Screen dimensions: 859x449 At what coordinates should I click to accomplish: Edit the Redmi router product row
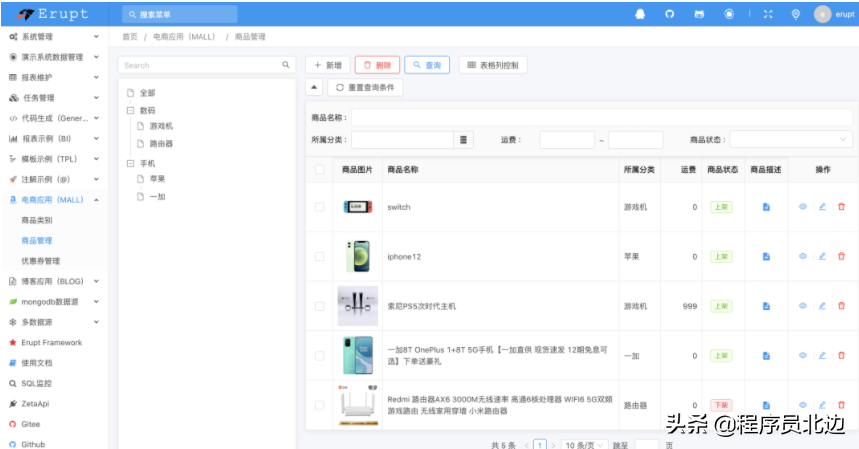tap(822, 405)
